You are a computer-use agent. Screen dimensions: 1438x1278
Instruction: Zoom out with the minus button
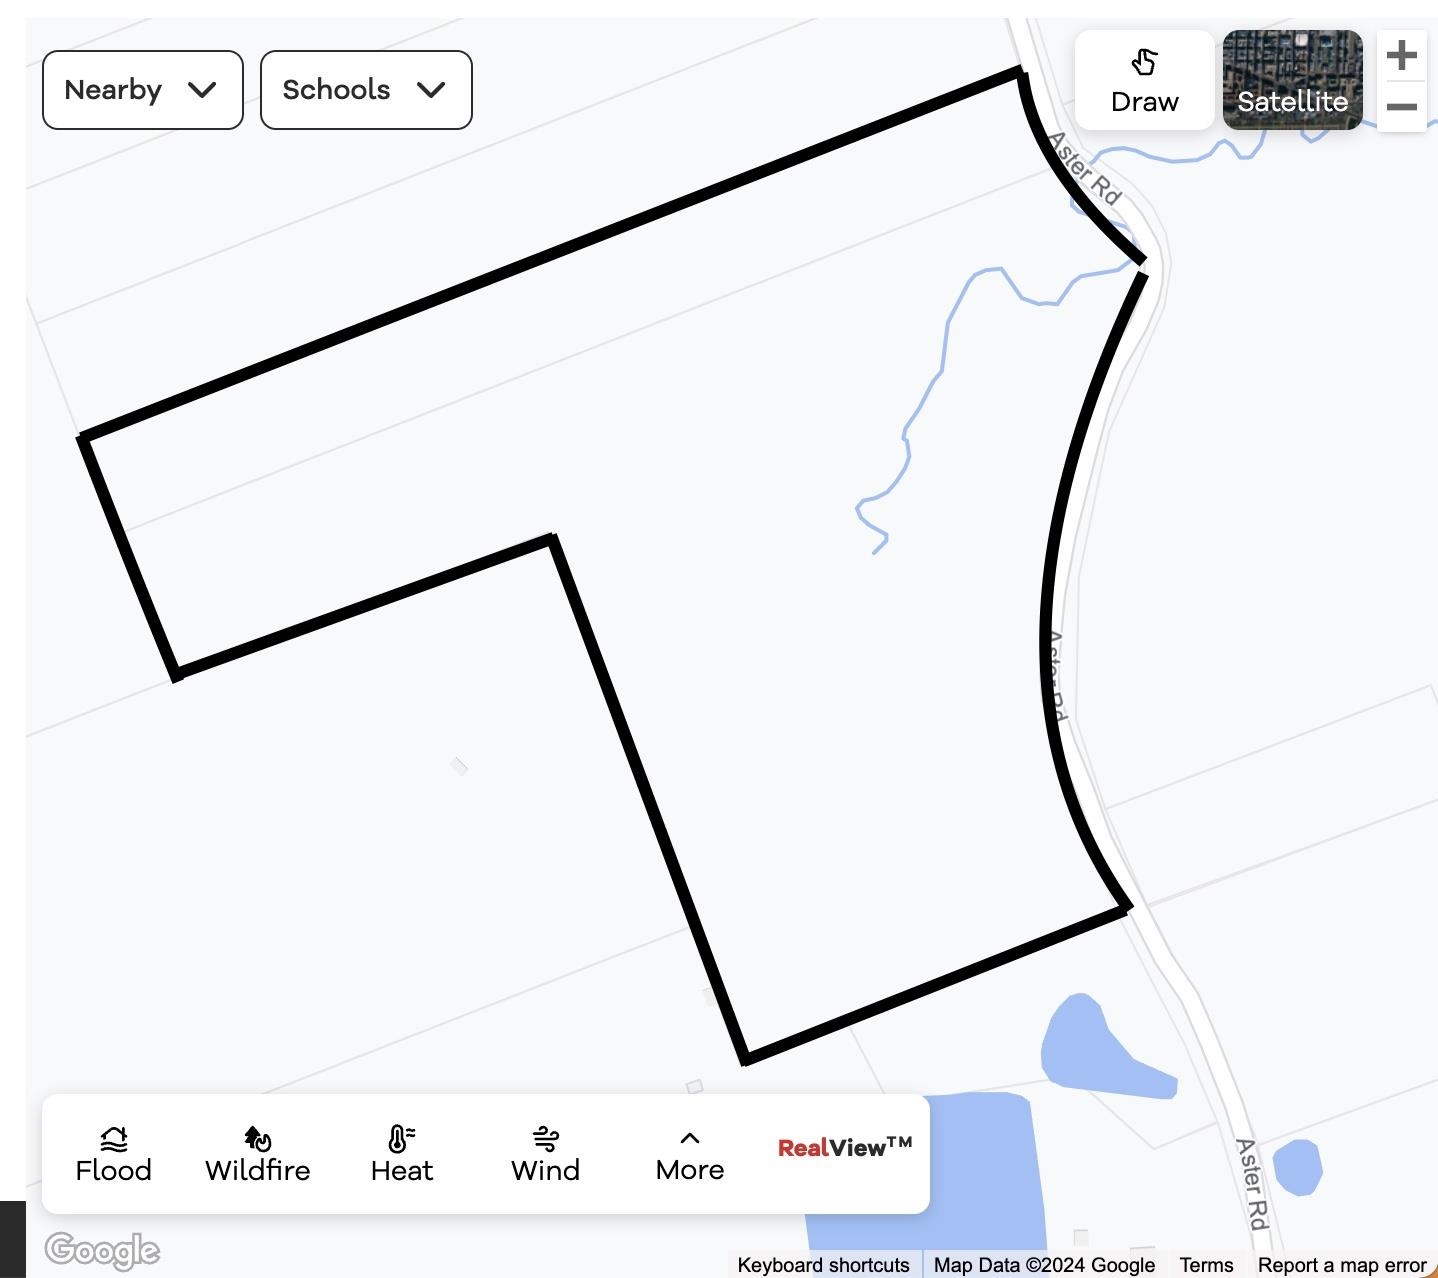tap(1401, 107)
